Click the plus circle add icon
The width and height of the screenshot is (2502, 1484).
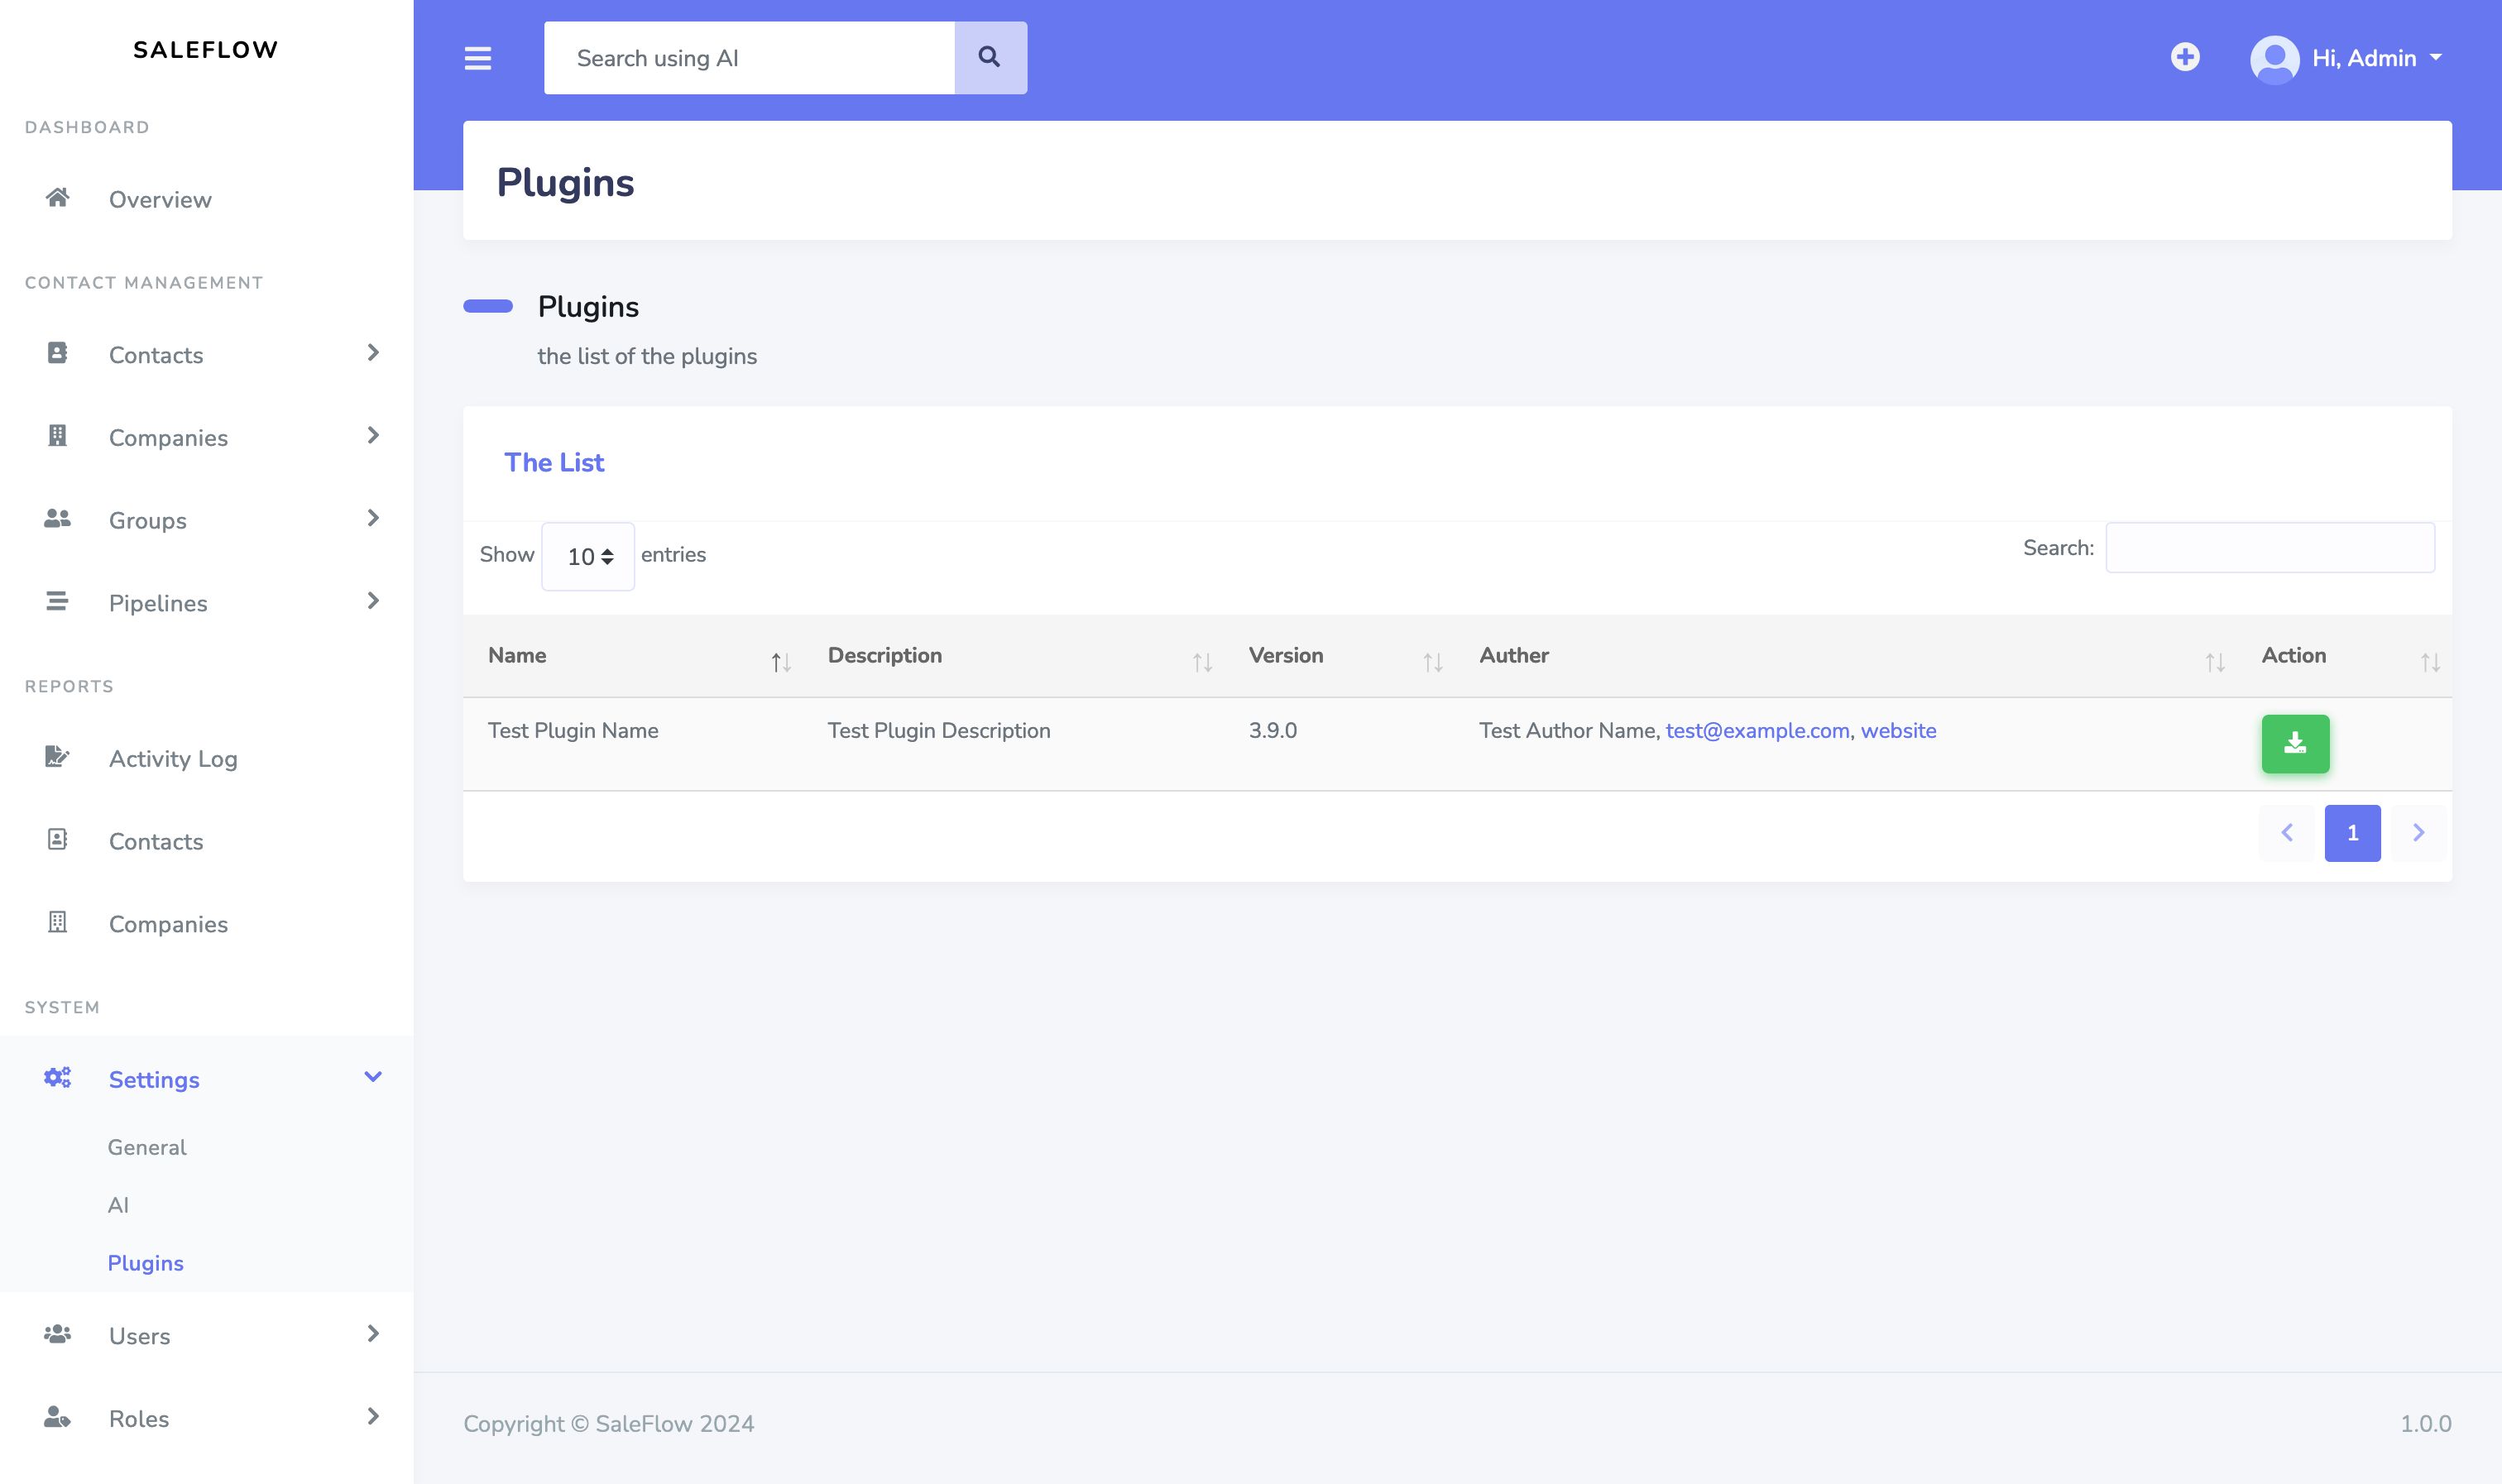point(2185,57)
